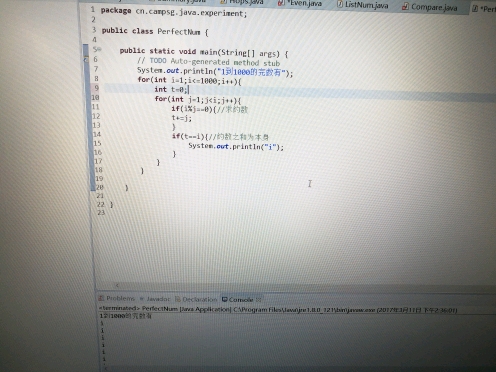Place cursor on line 9 int t=0
This screenshot has width=496, height=372.
coord(171,89)
